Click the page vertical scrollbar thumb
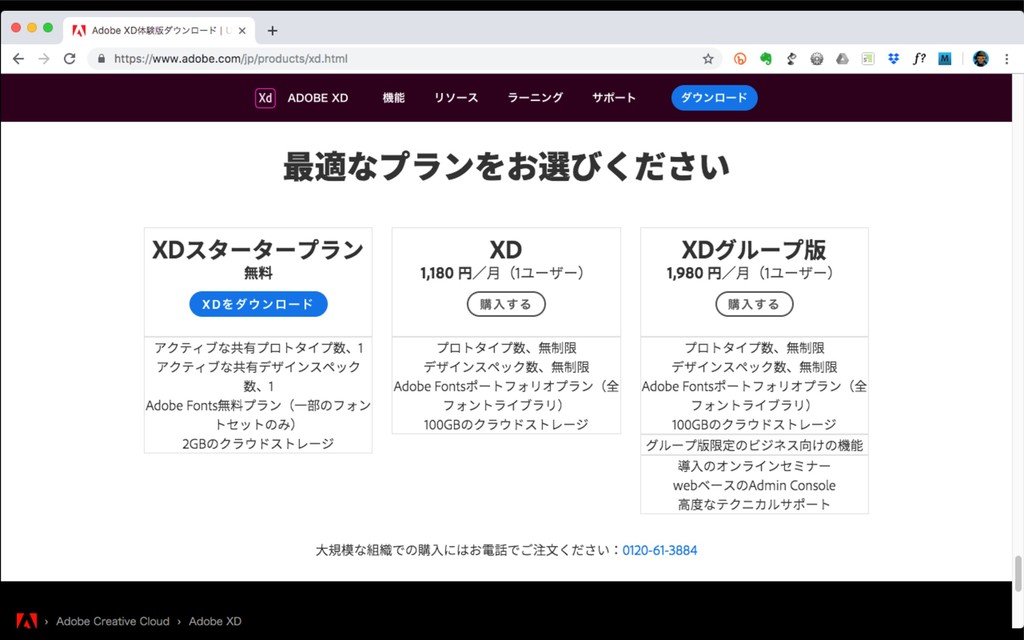 tap(1017, 573)
